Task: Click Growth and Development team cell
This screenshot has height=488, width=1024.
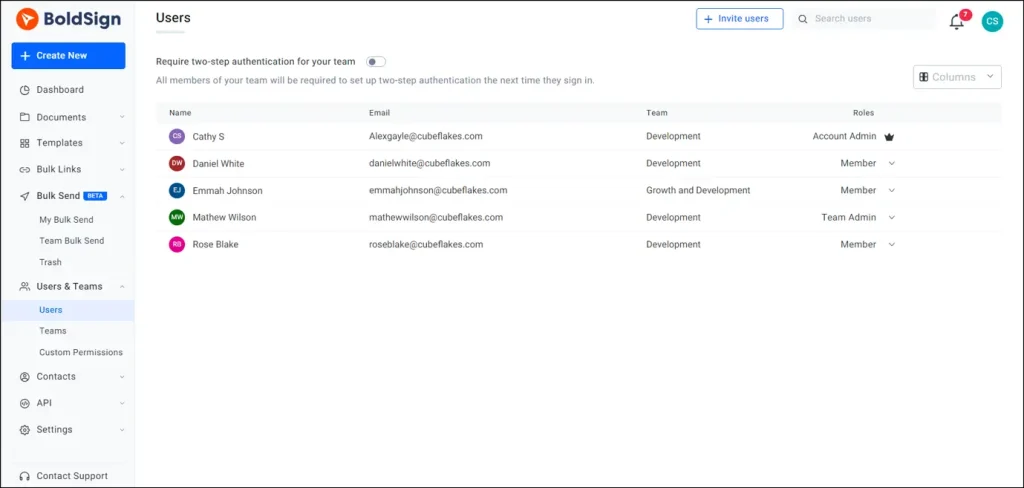Action: click(698, 191)
